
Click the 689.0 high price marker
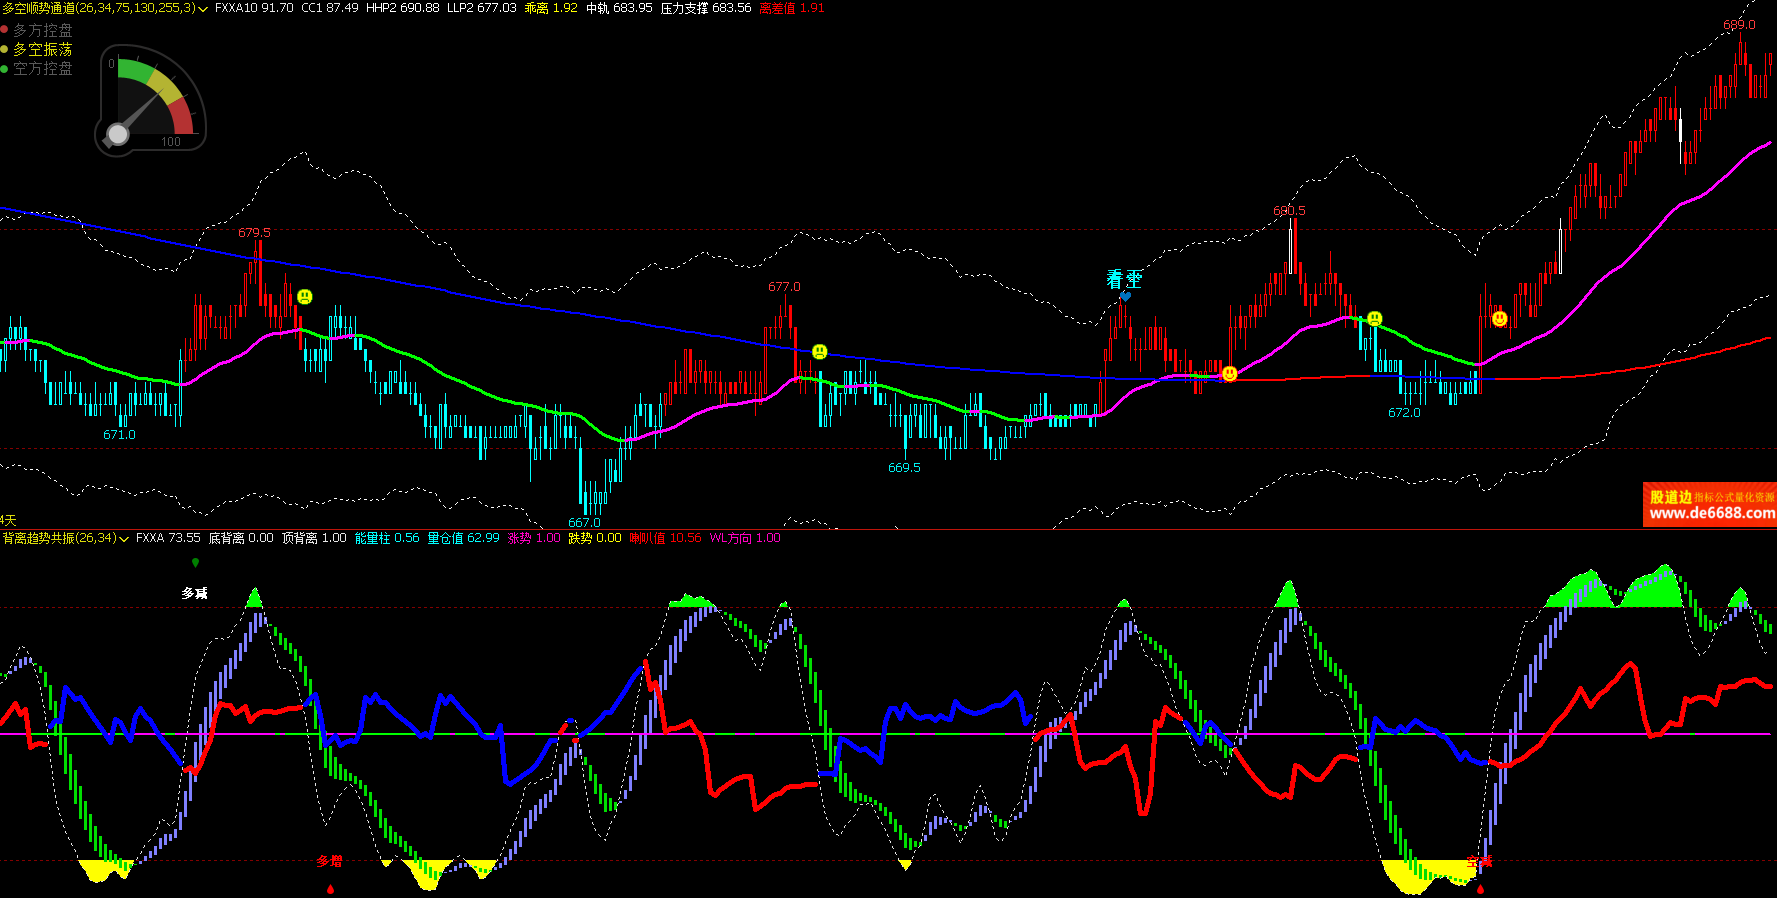click(x=1739, y=25)
